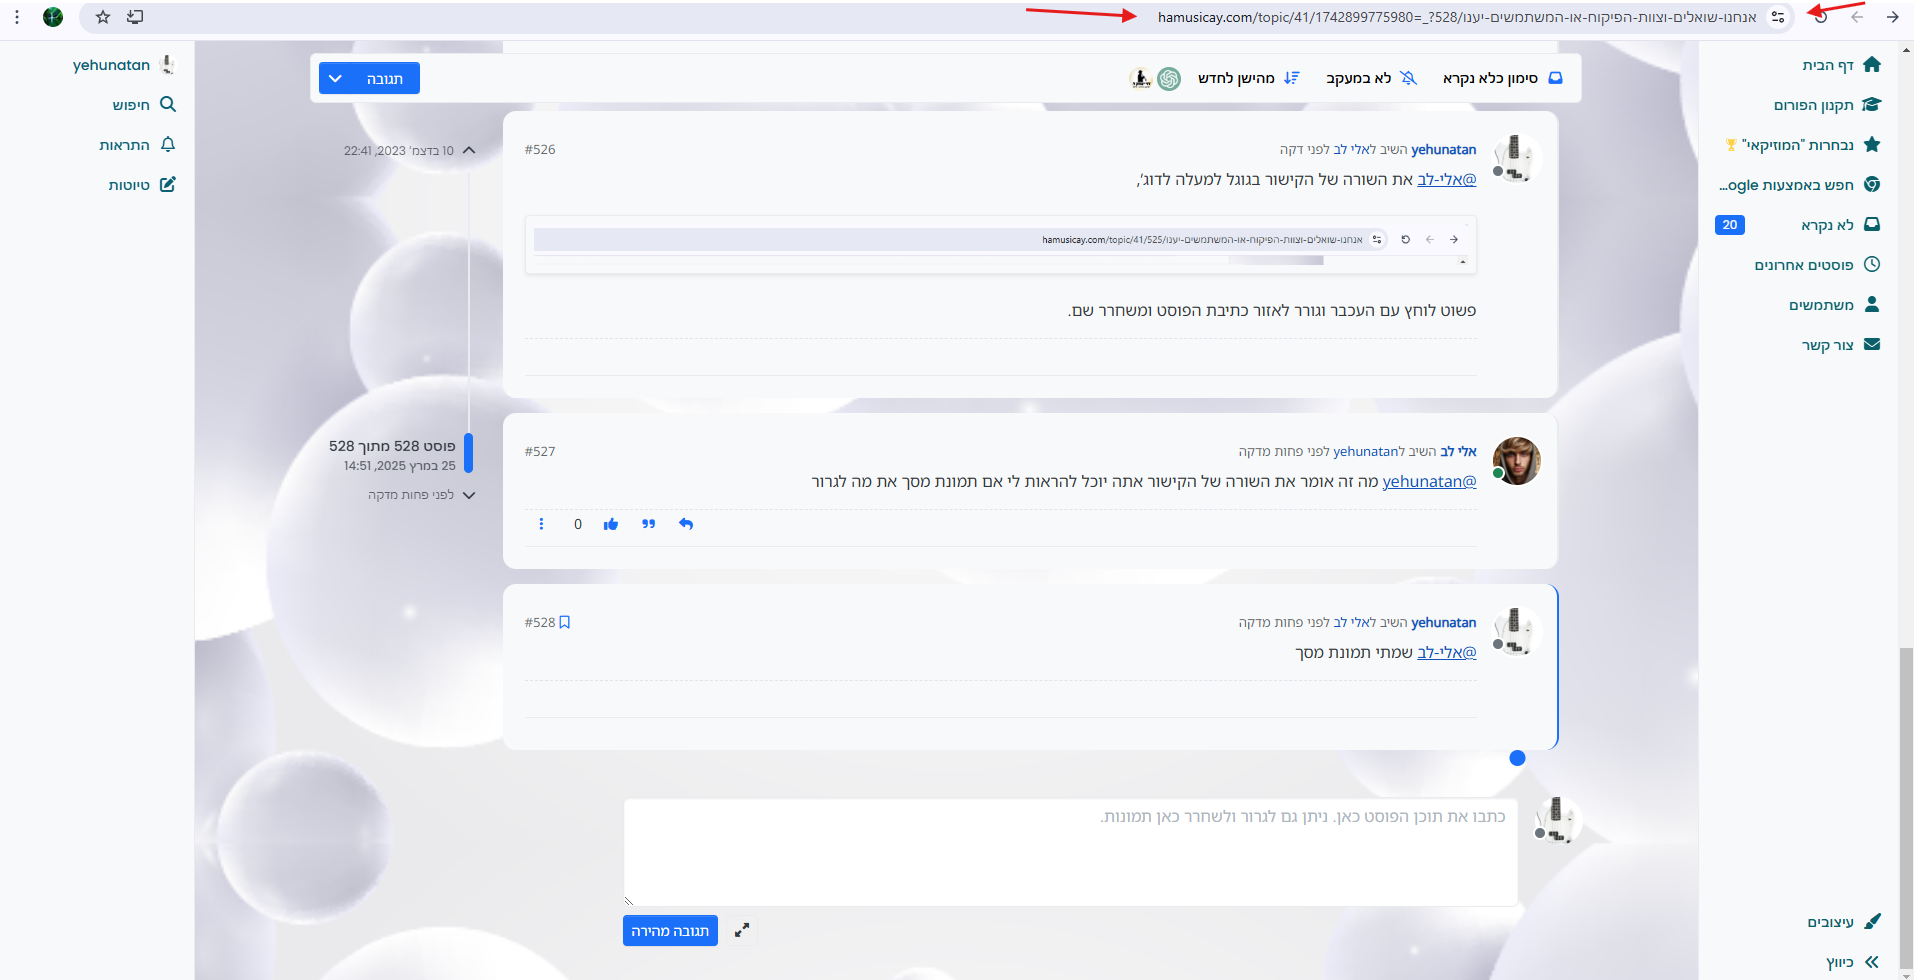Open yehunatan author link on post 528
This screenshot has height=980, width=1914.
(1443, 623)
